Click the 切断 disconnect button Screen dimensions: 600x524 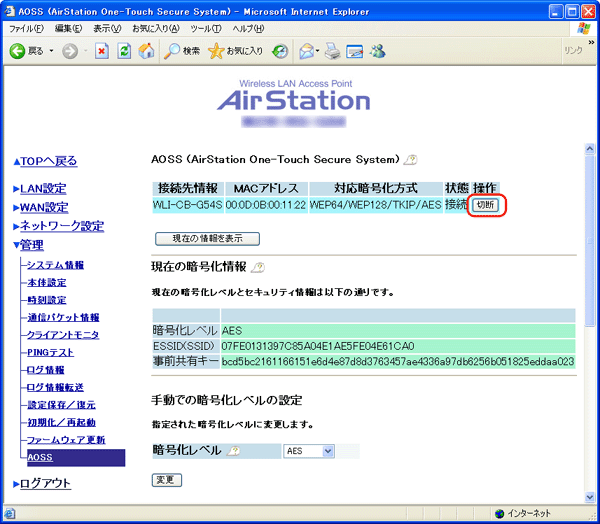pos(485,205)
